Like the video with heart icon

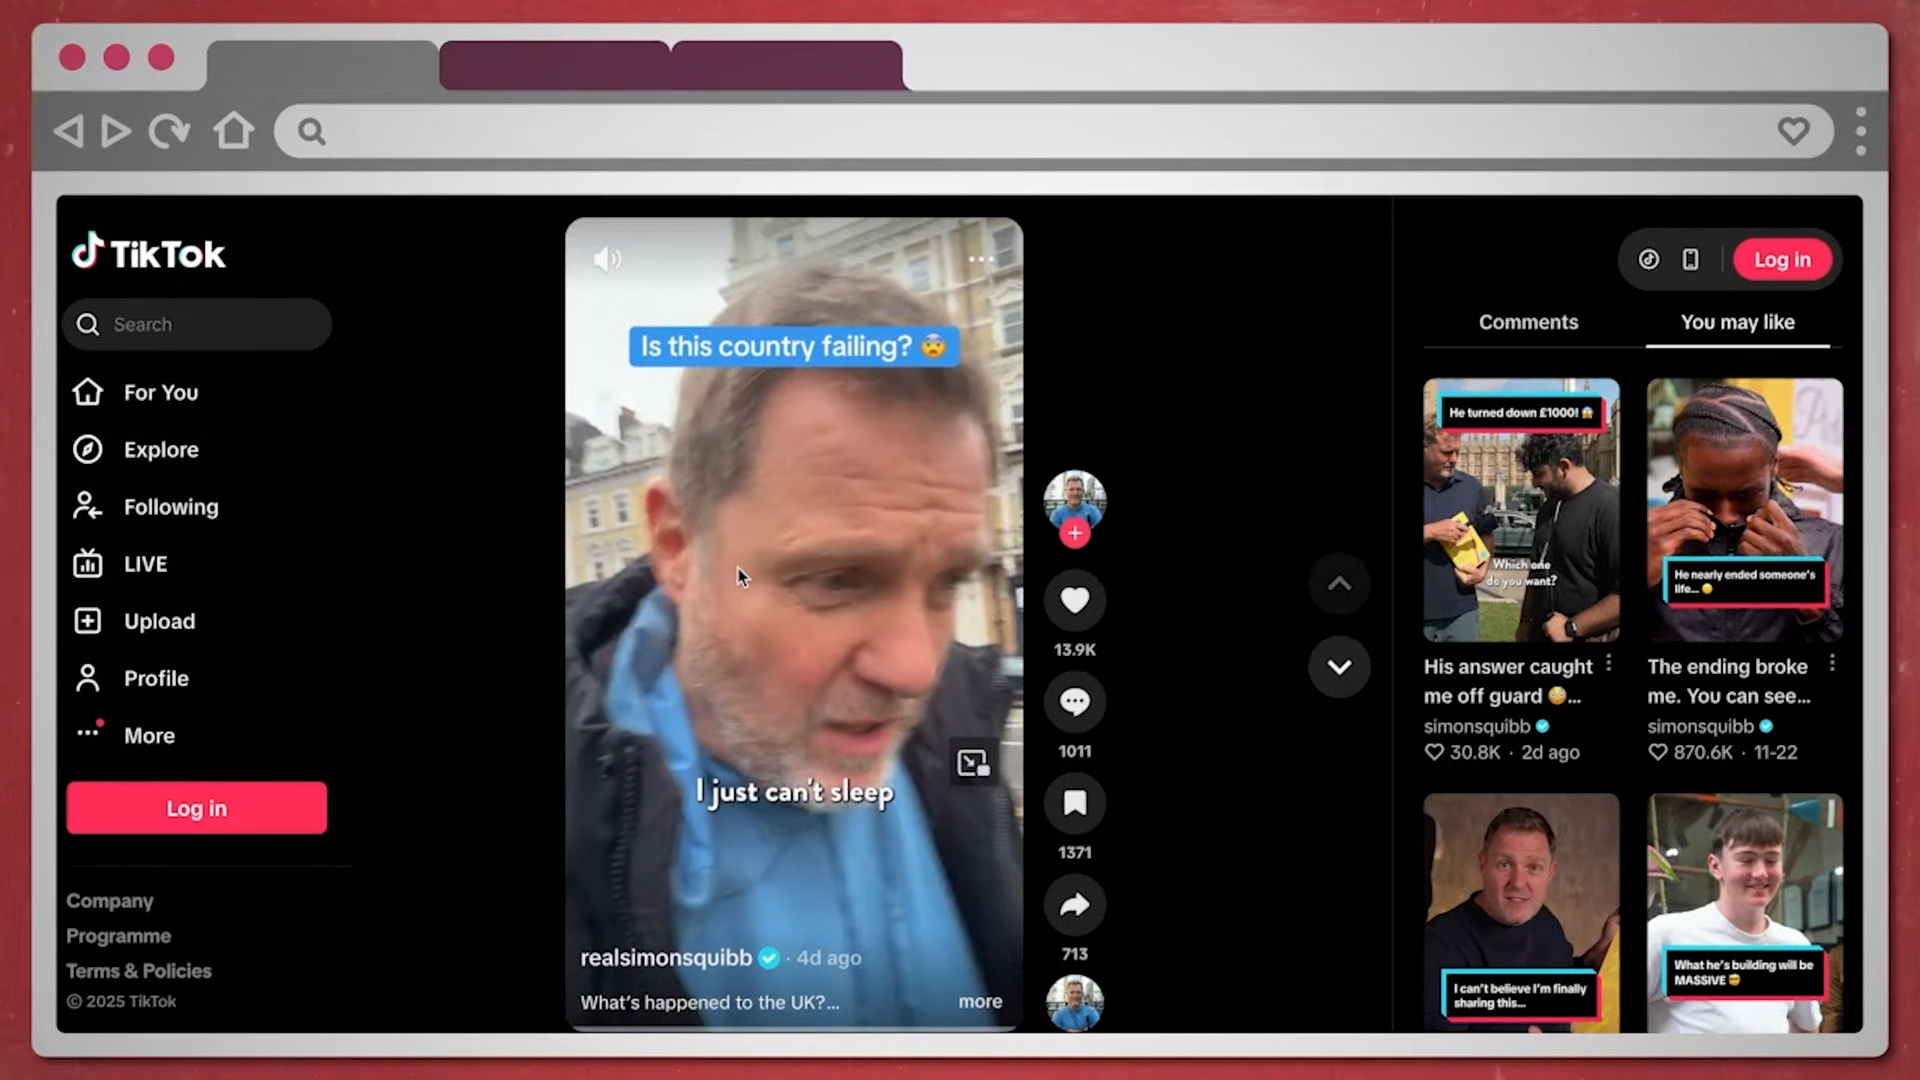point(1074,601)
